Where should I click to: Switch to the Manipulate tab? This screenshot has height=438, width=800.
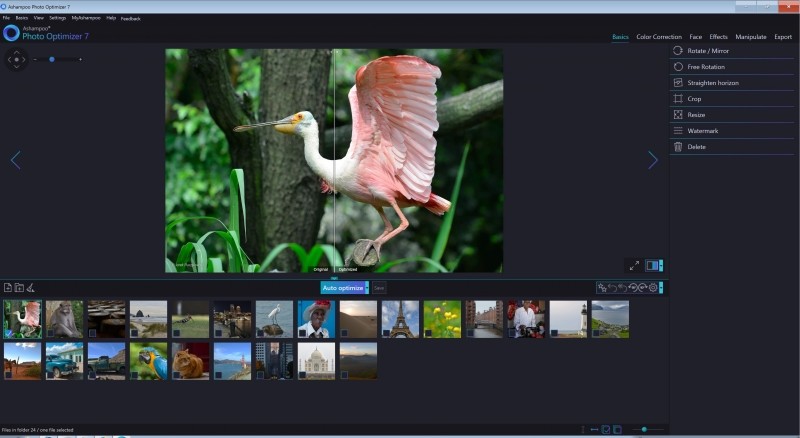pyautogui.click(x=751, y=37)
